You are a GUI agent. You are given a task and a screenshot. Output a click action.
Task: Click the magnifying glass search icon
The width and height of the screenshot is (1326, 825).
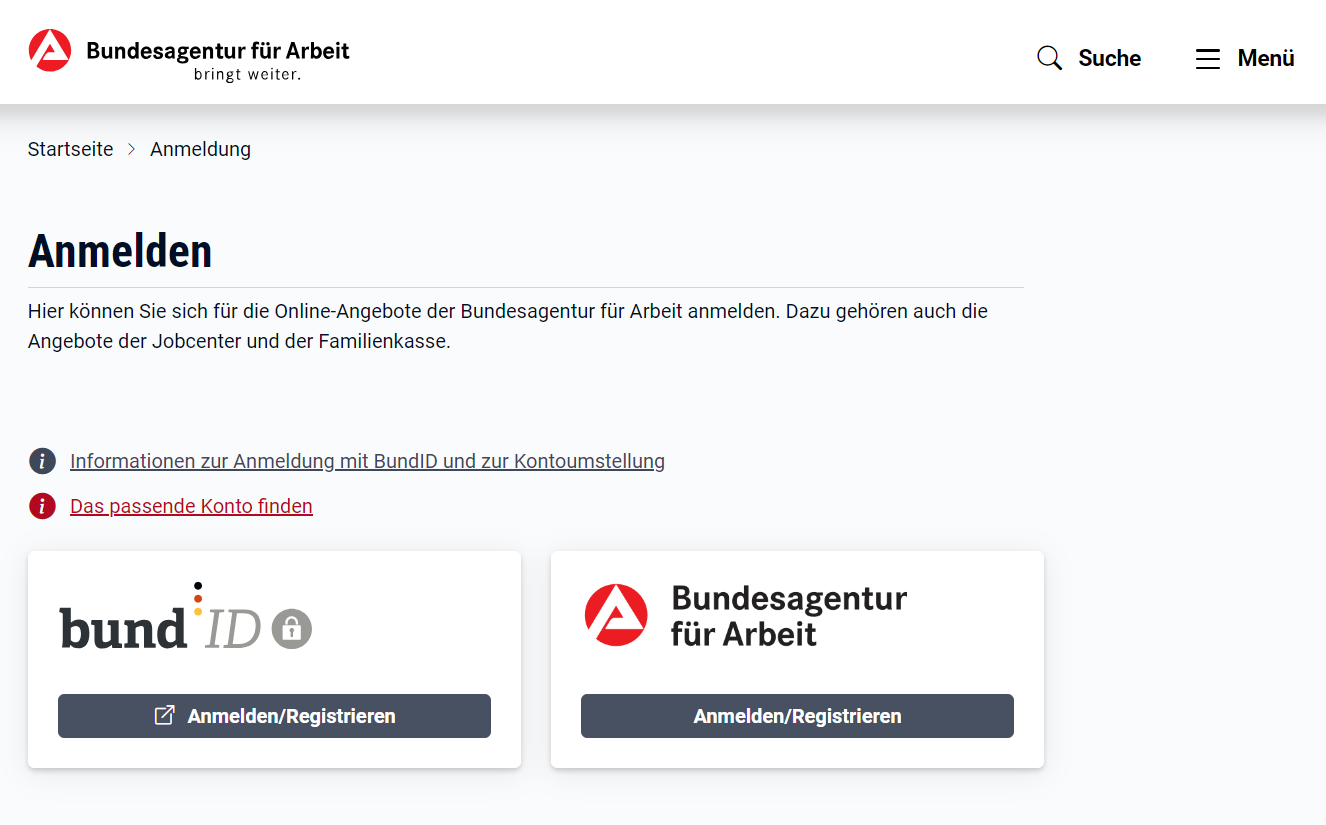pos(1049,58)
